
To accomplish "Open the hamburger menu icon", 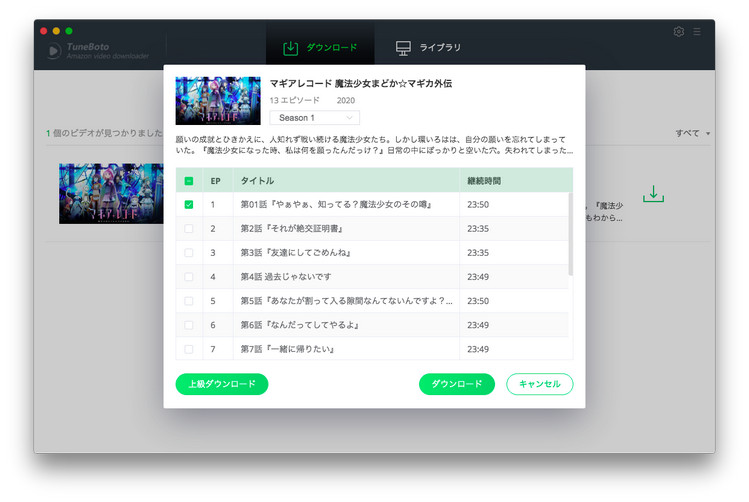I will (697, 32).
